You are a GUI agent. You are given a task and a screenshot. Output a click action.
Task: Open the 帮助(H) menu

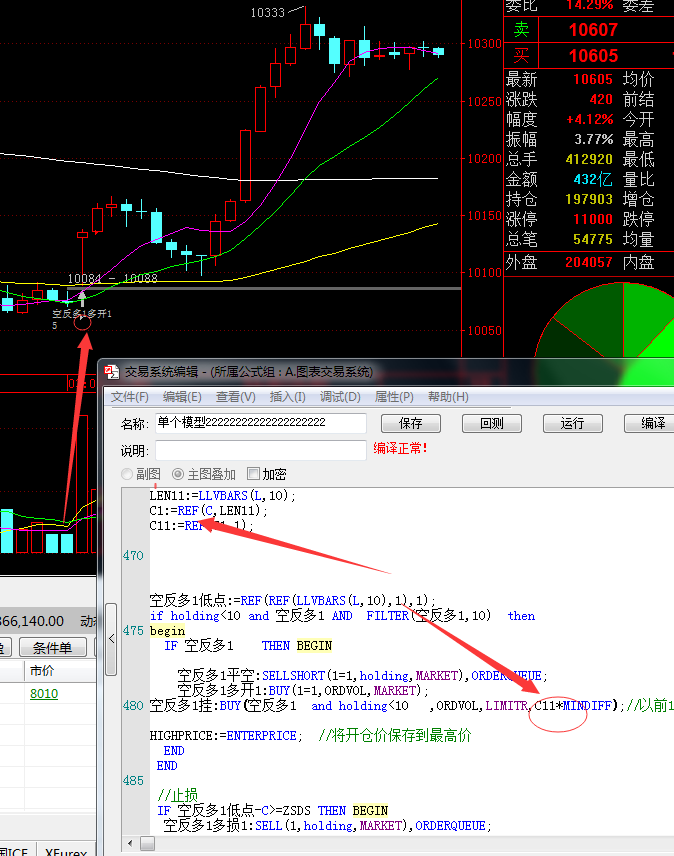click(448, 397)
